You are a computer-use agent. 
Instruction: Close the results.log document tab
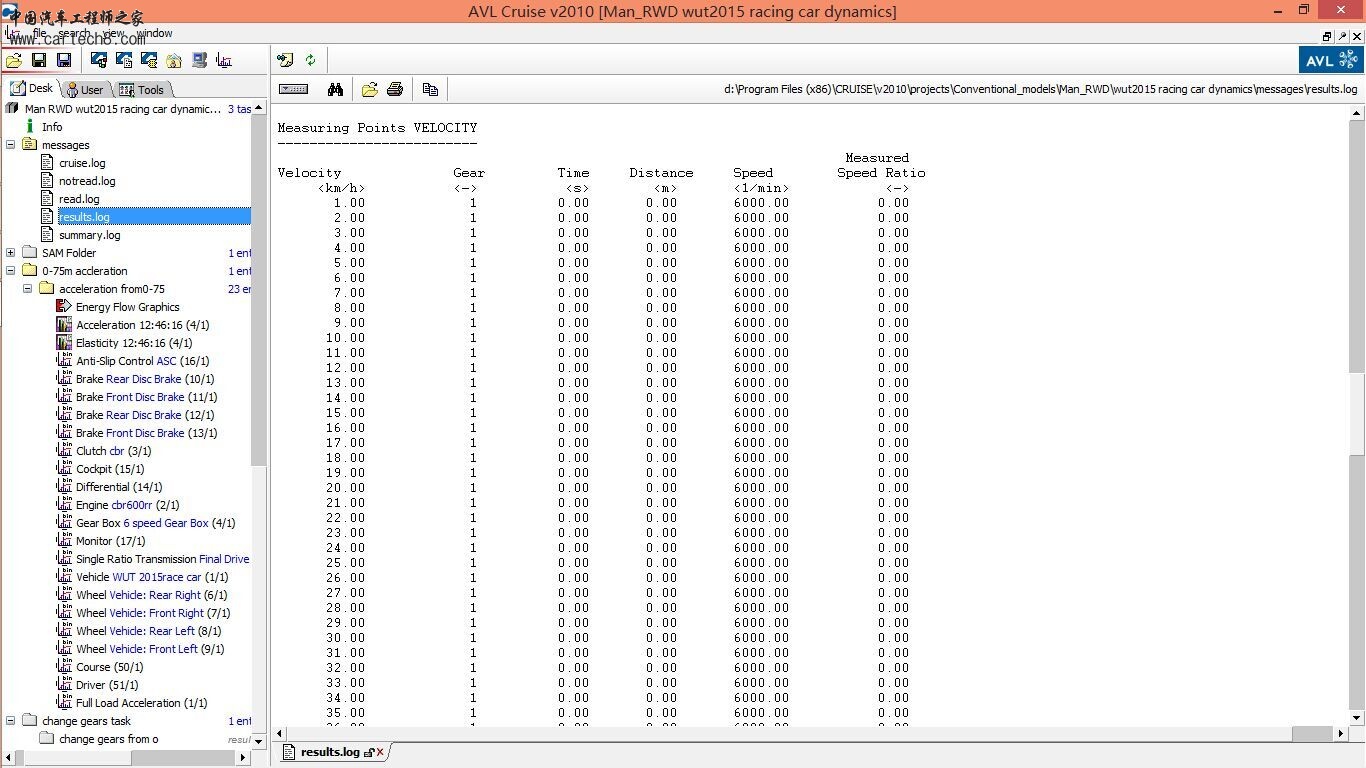[380, 752]
